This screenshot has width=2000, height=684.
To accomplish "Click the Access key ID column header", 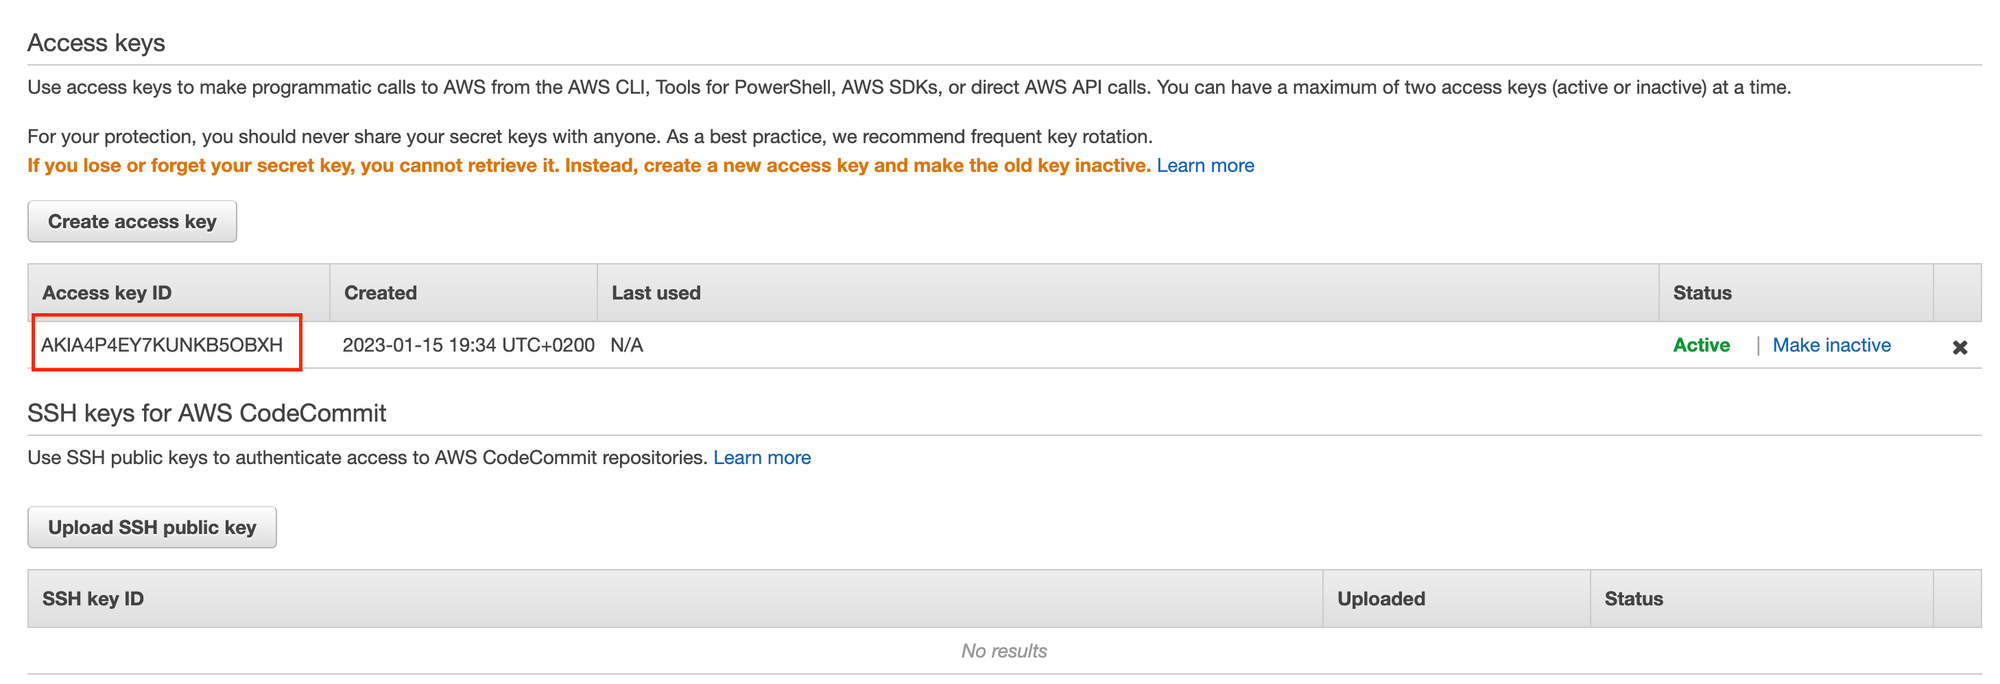I will 107,293.
